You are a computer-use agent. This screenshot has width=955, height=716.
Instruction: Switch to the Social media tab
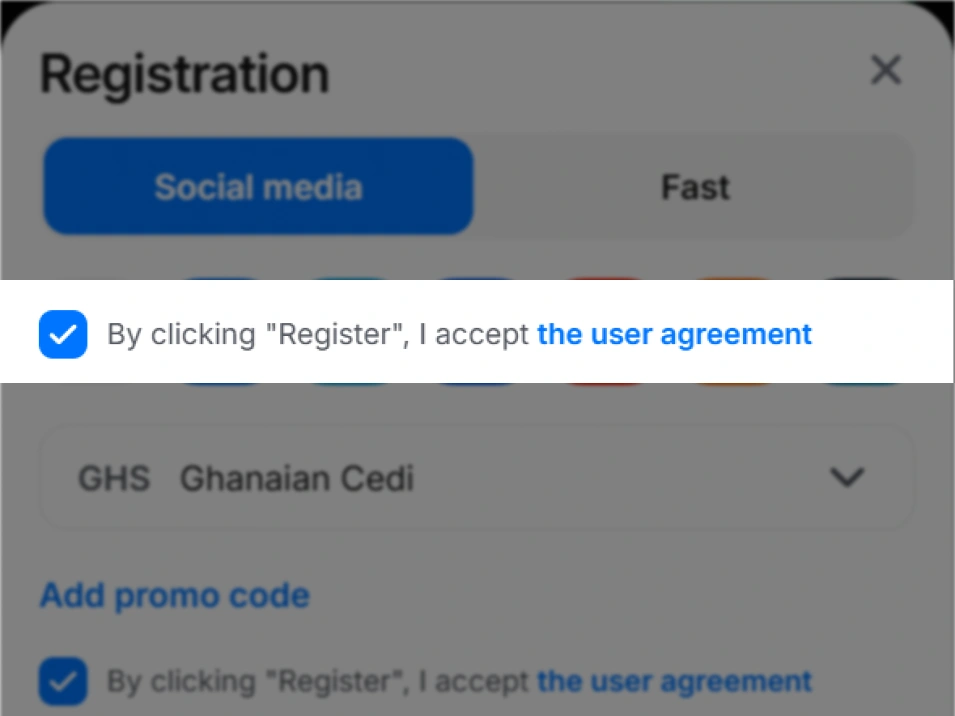click(258, 187)
